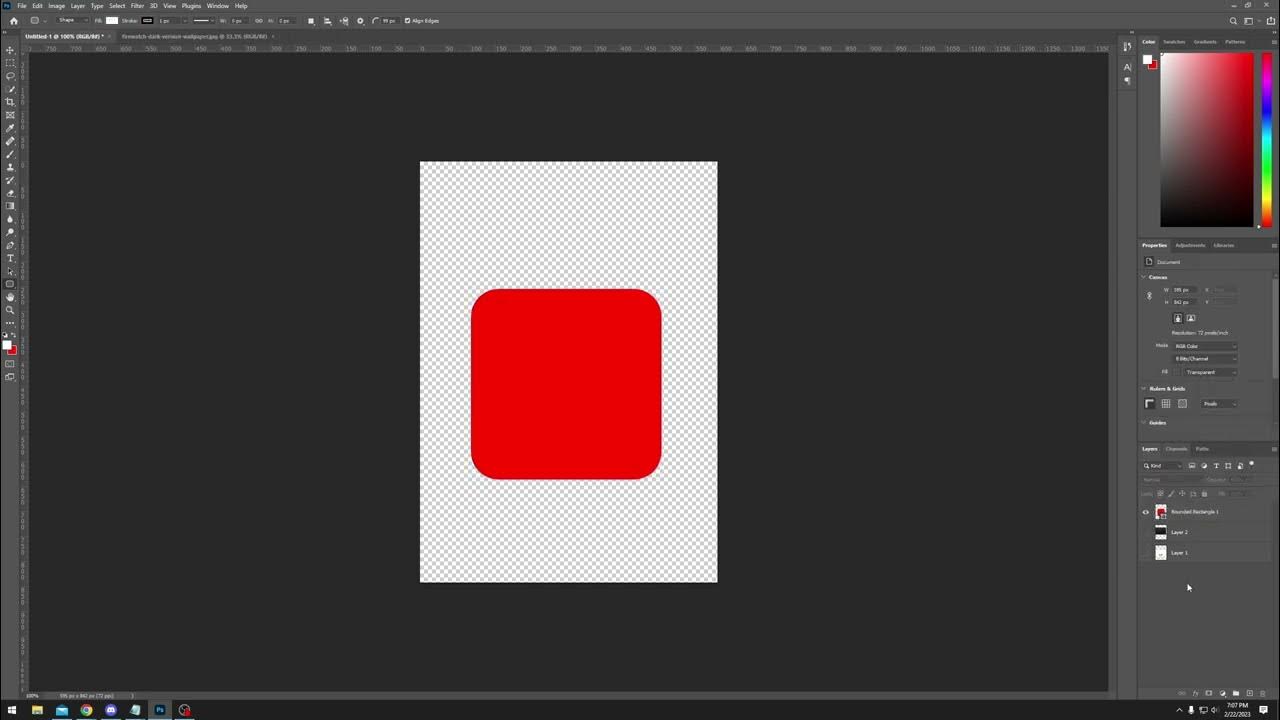Click the canvas width input field
Screen dimensions: 1280x720
(x=1186, y=290)
